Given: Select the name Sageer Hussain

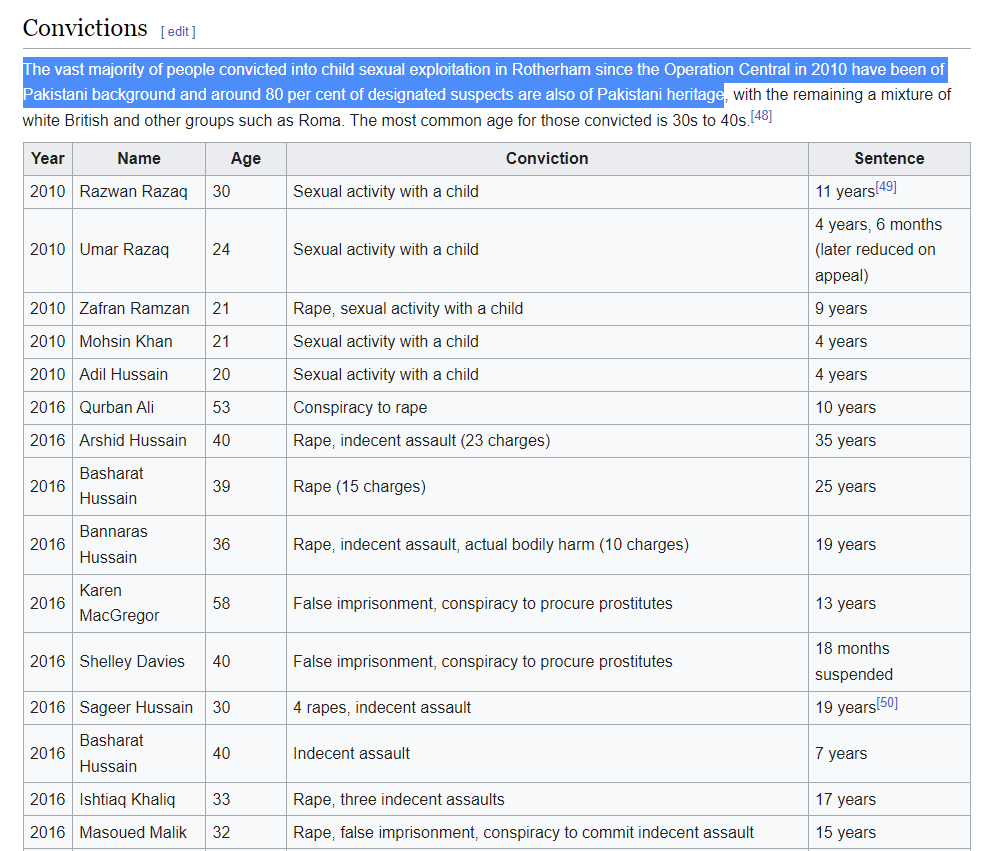Looking at the screenshot, I should [x=136, y=707].
